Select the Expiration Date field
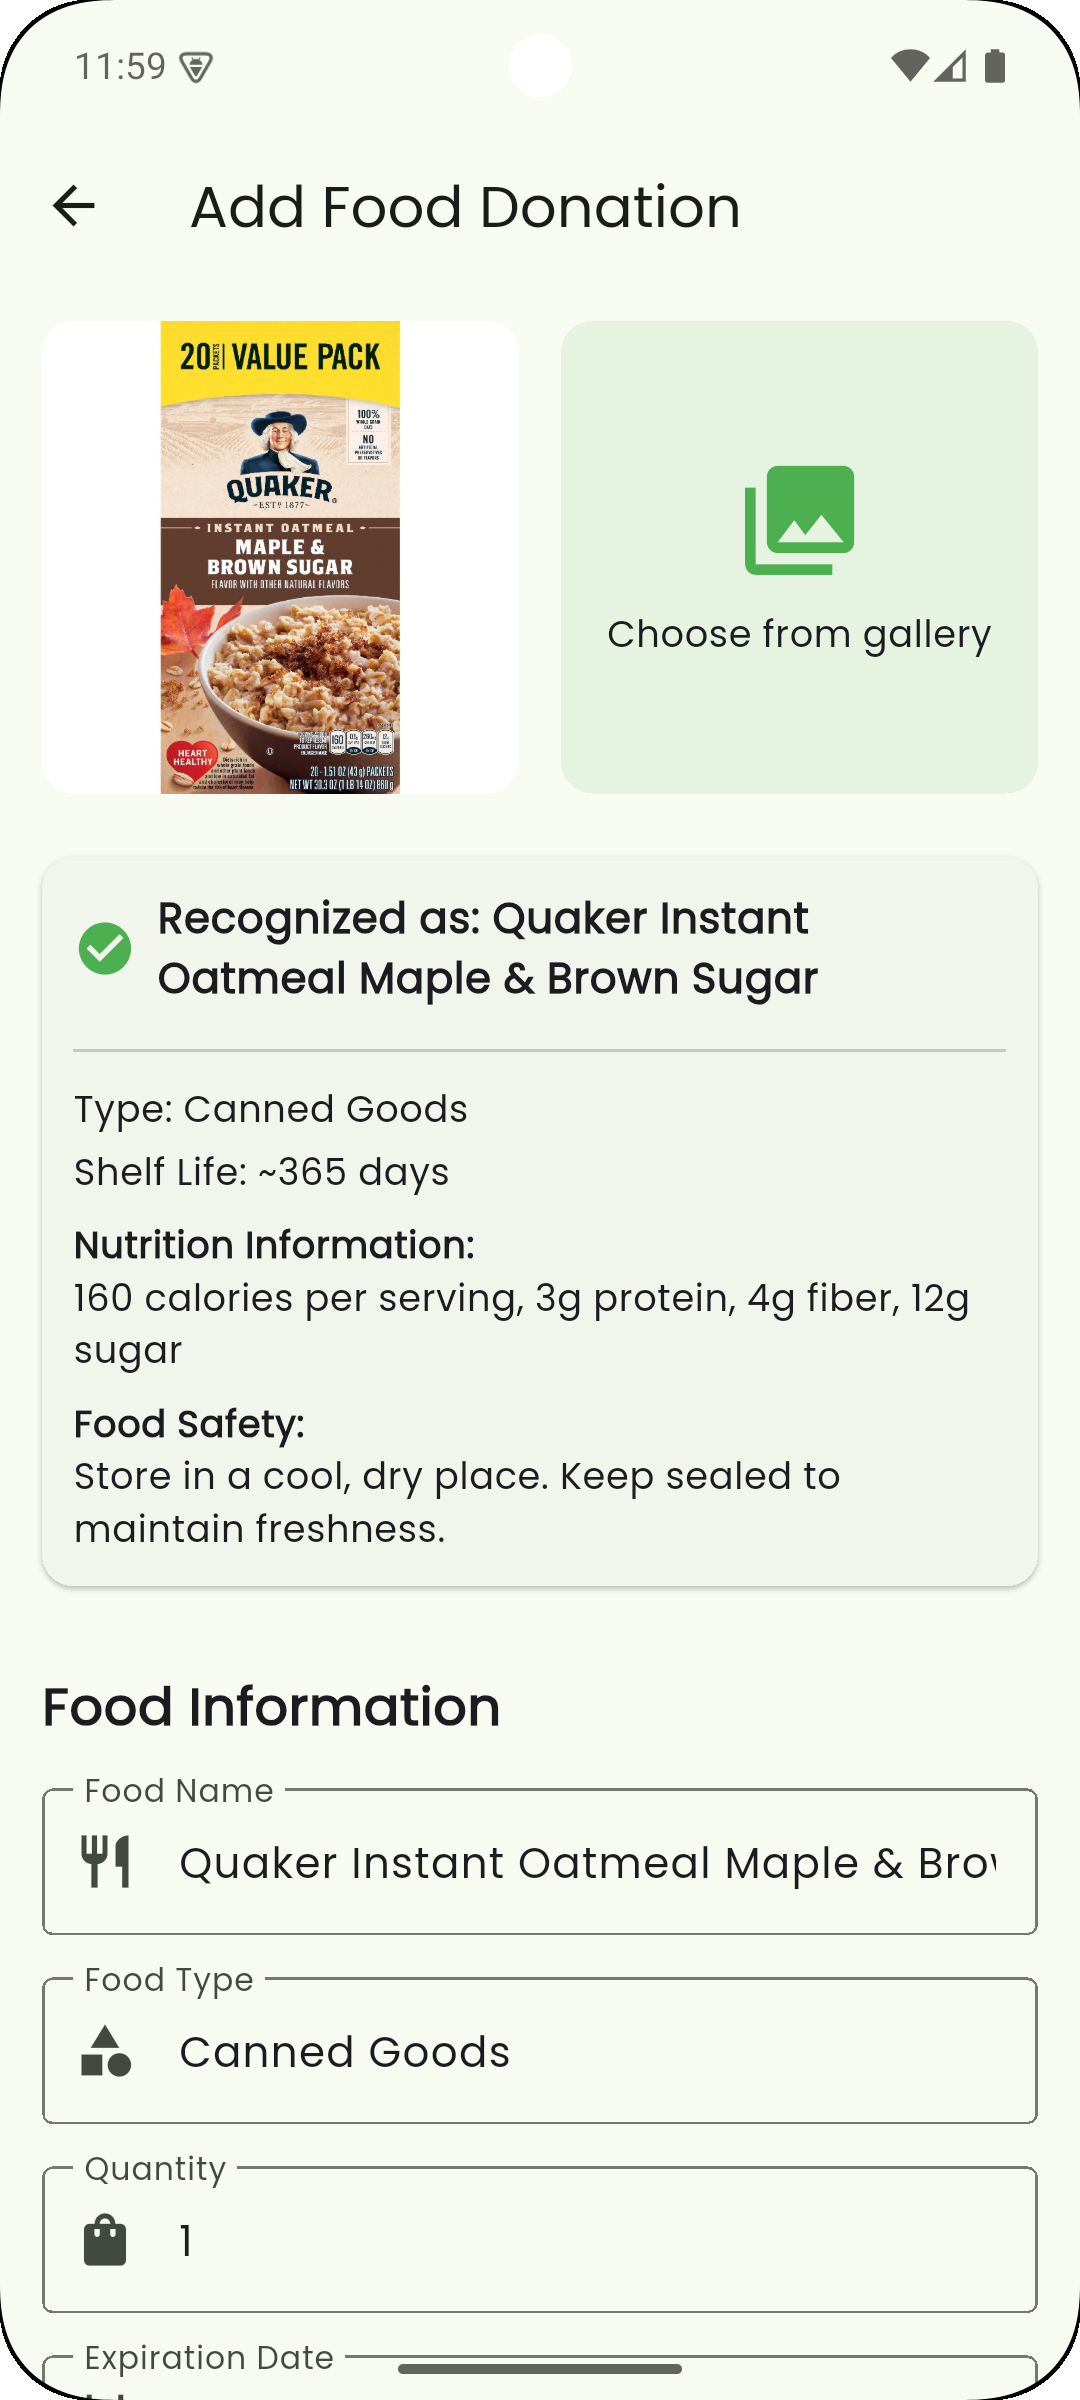Viewport: 1080px width, 2400px height. coord(540,2378)
